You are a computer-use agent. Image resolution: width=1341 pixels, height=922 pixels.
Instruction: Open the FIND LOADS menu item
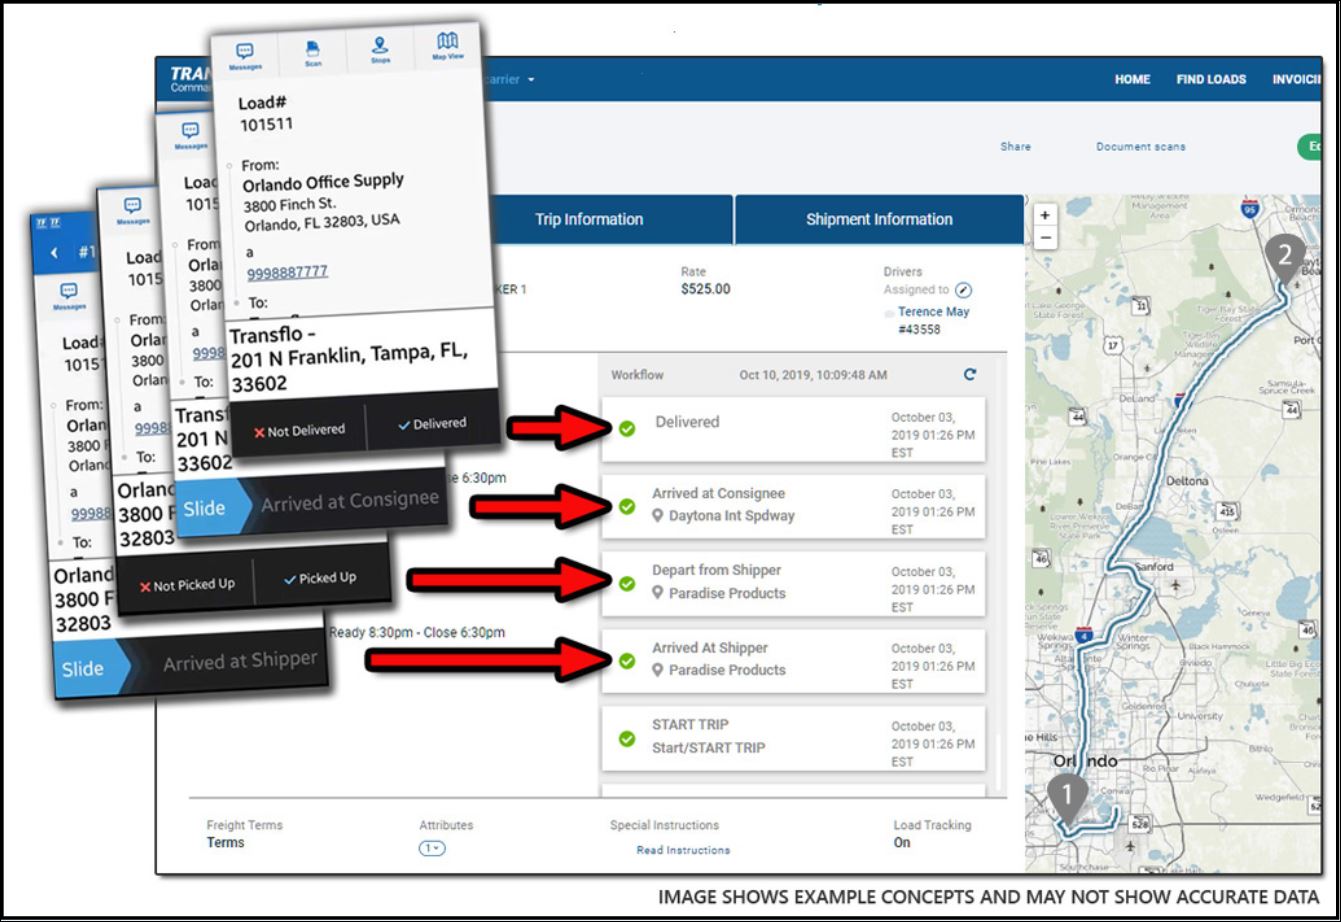coord(1211,80)
